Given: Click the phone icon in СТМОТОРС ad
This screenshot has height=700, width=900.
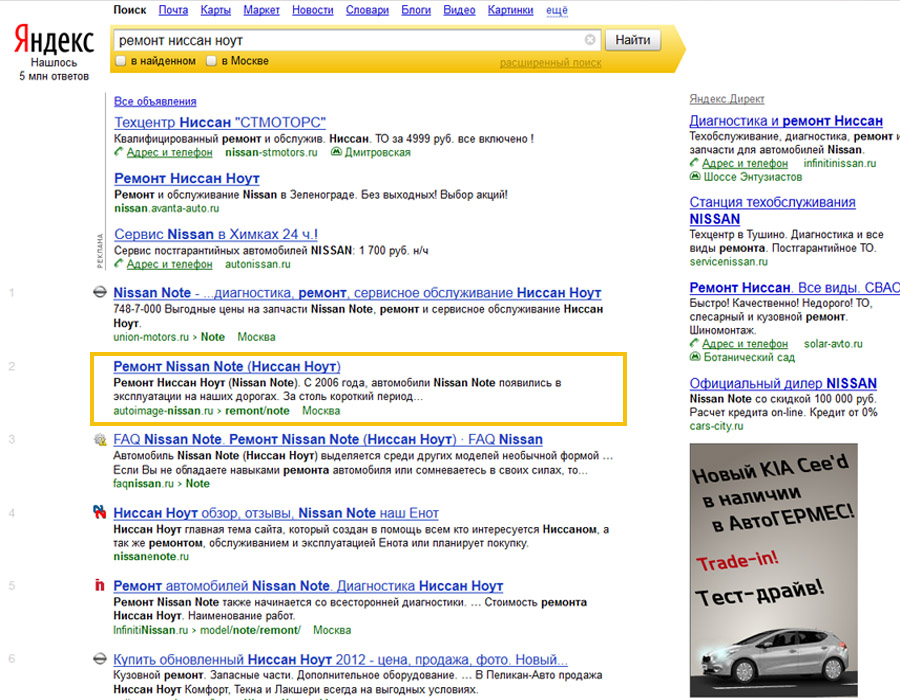Looking at the screenshot, I should pyautogui.click(x=119, y=152).
